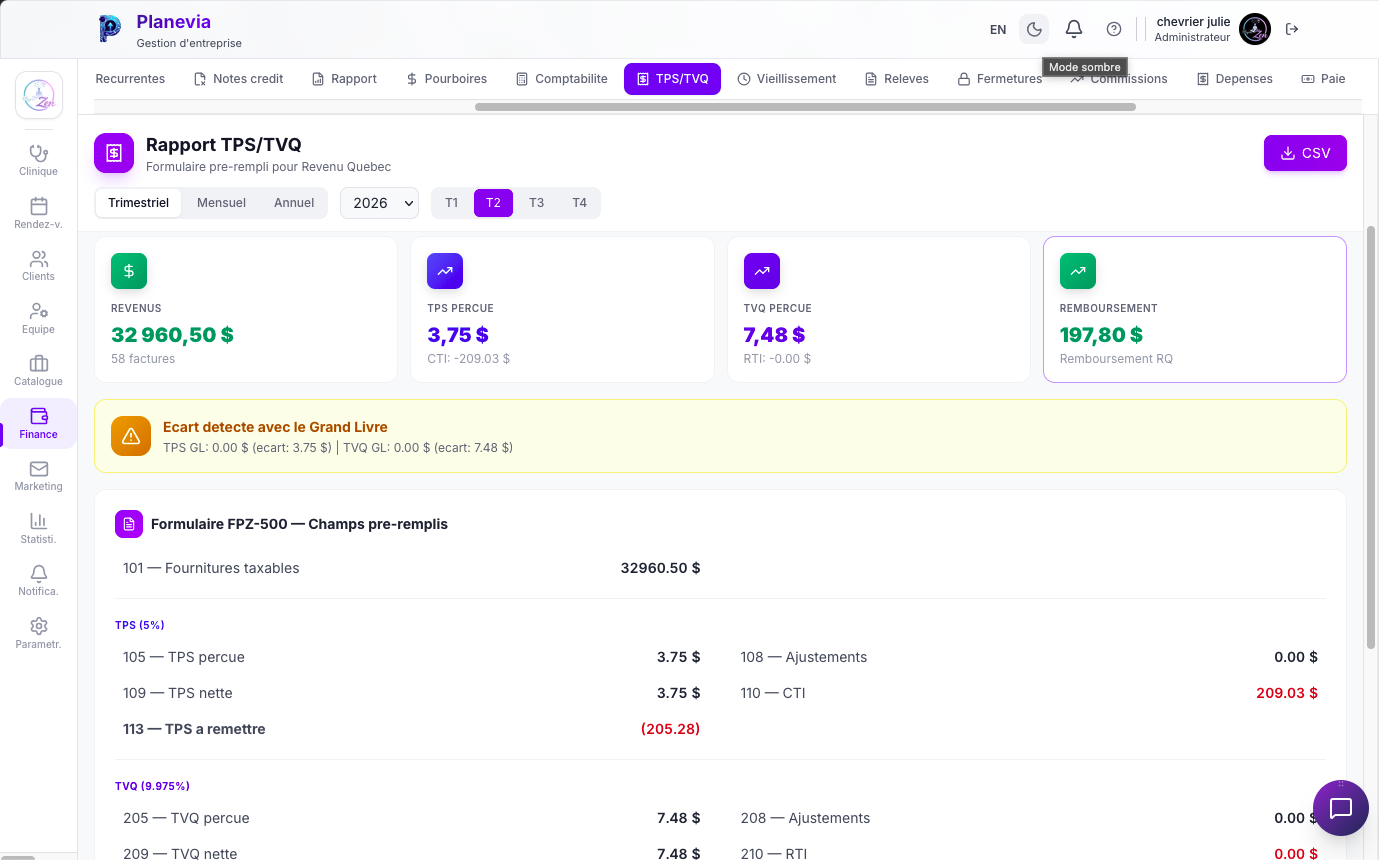Open the Pourboires tab

pyautogui.click(x=446, y=79)
